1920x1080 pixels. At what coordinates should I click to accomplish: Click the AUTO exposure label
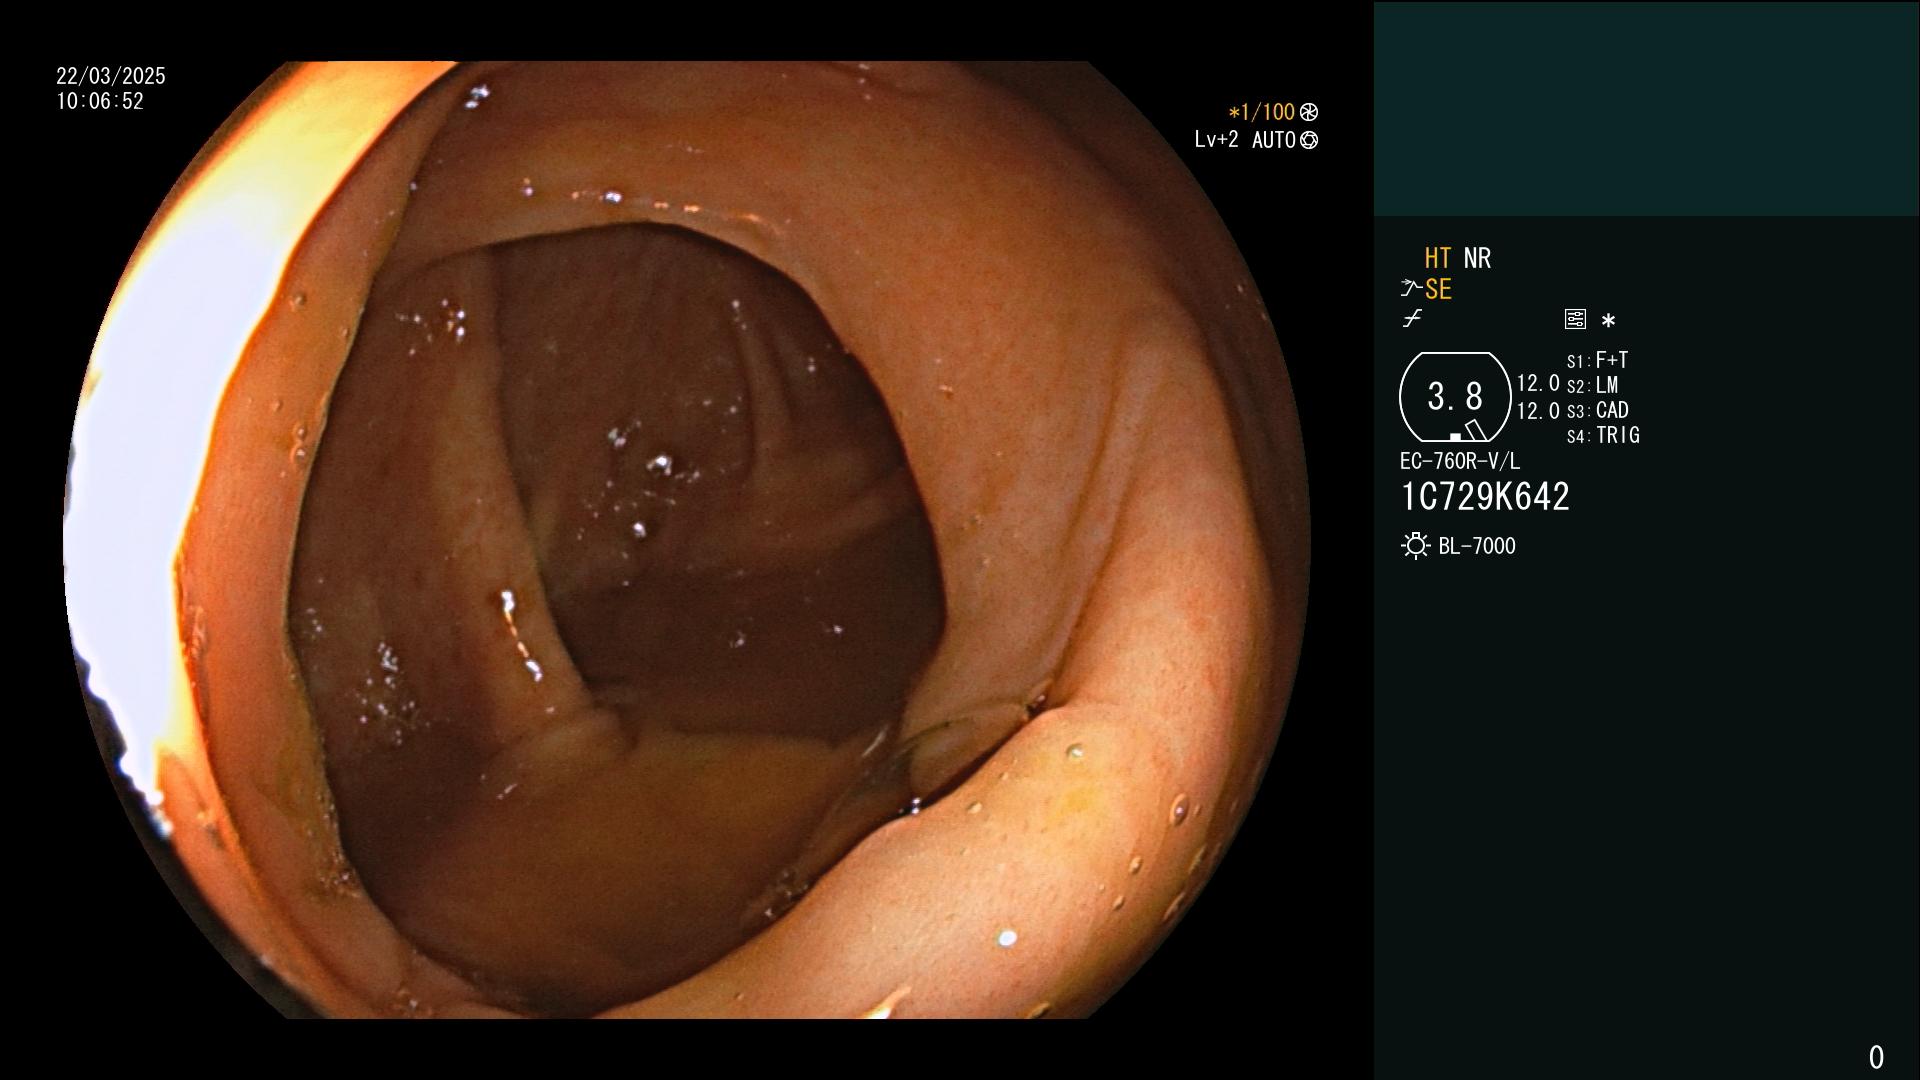1274,140
